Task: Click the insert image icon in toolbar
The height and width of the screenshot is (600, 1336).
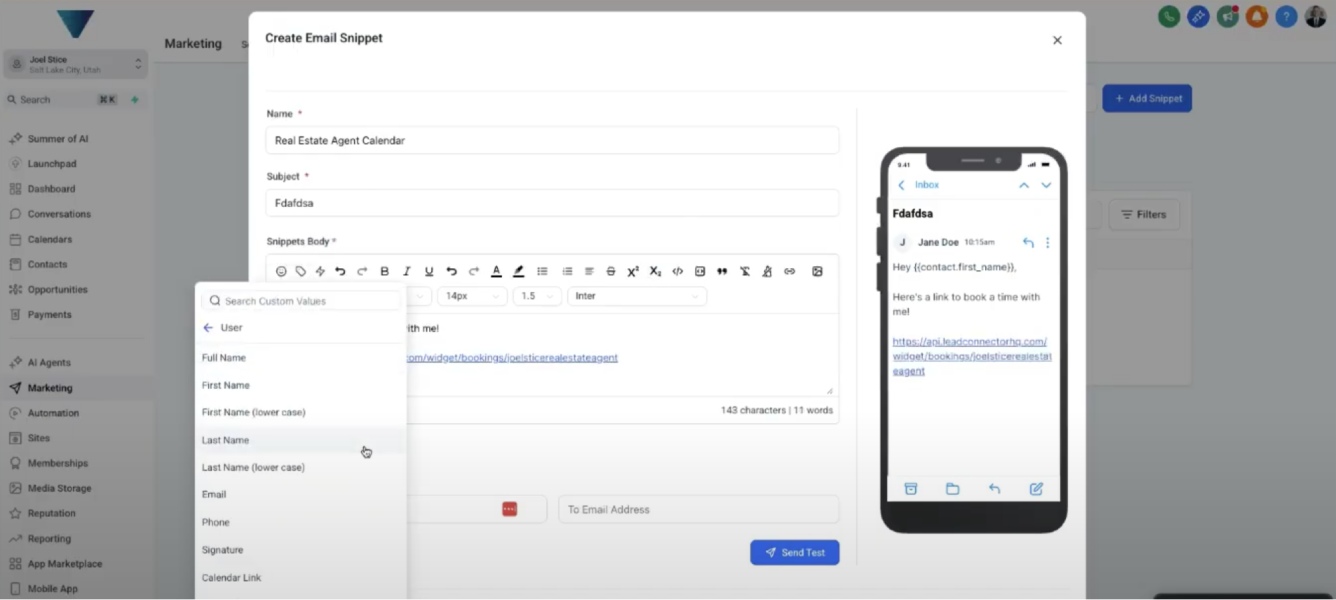Action: [x=817, y=271]
